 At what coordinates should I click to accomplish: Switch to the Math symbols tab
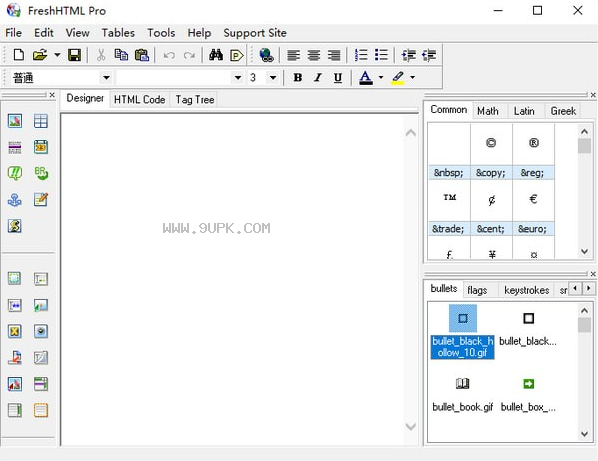tap(488, 111)
